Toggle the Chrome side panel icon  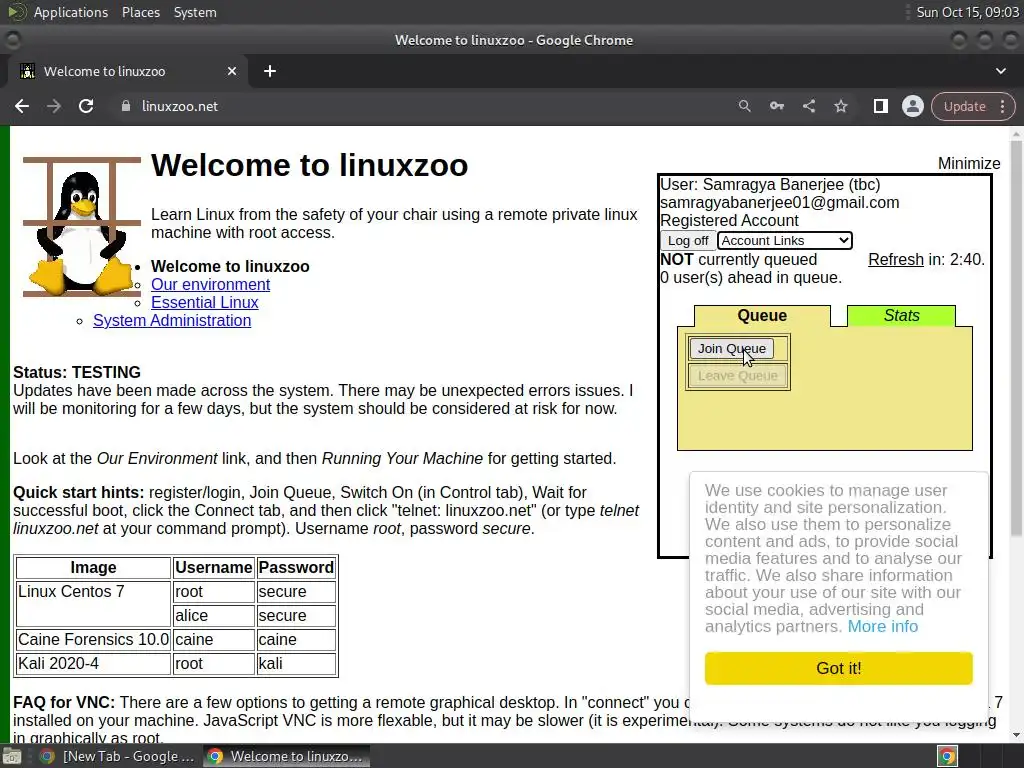(880, 106)
